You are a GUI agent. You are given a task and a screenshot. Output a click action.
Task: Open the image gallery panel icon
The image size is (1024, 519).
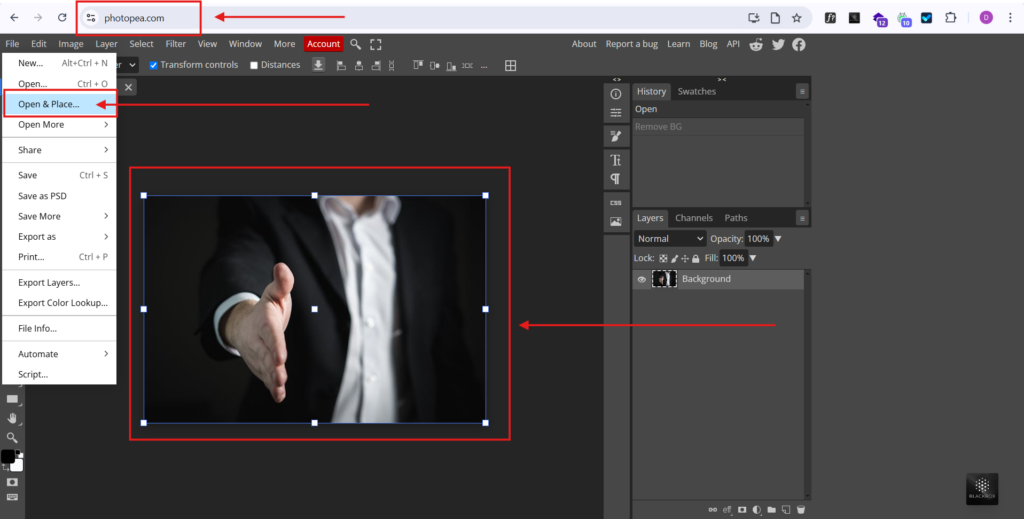pyautogui.click(x=616, y=222)
